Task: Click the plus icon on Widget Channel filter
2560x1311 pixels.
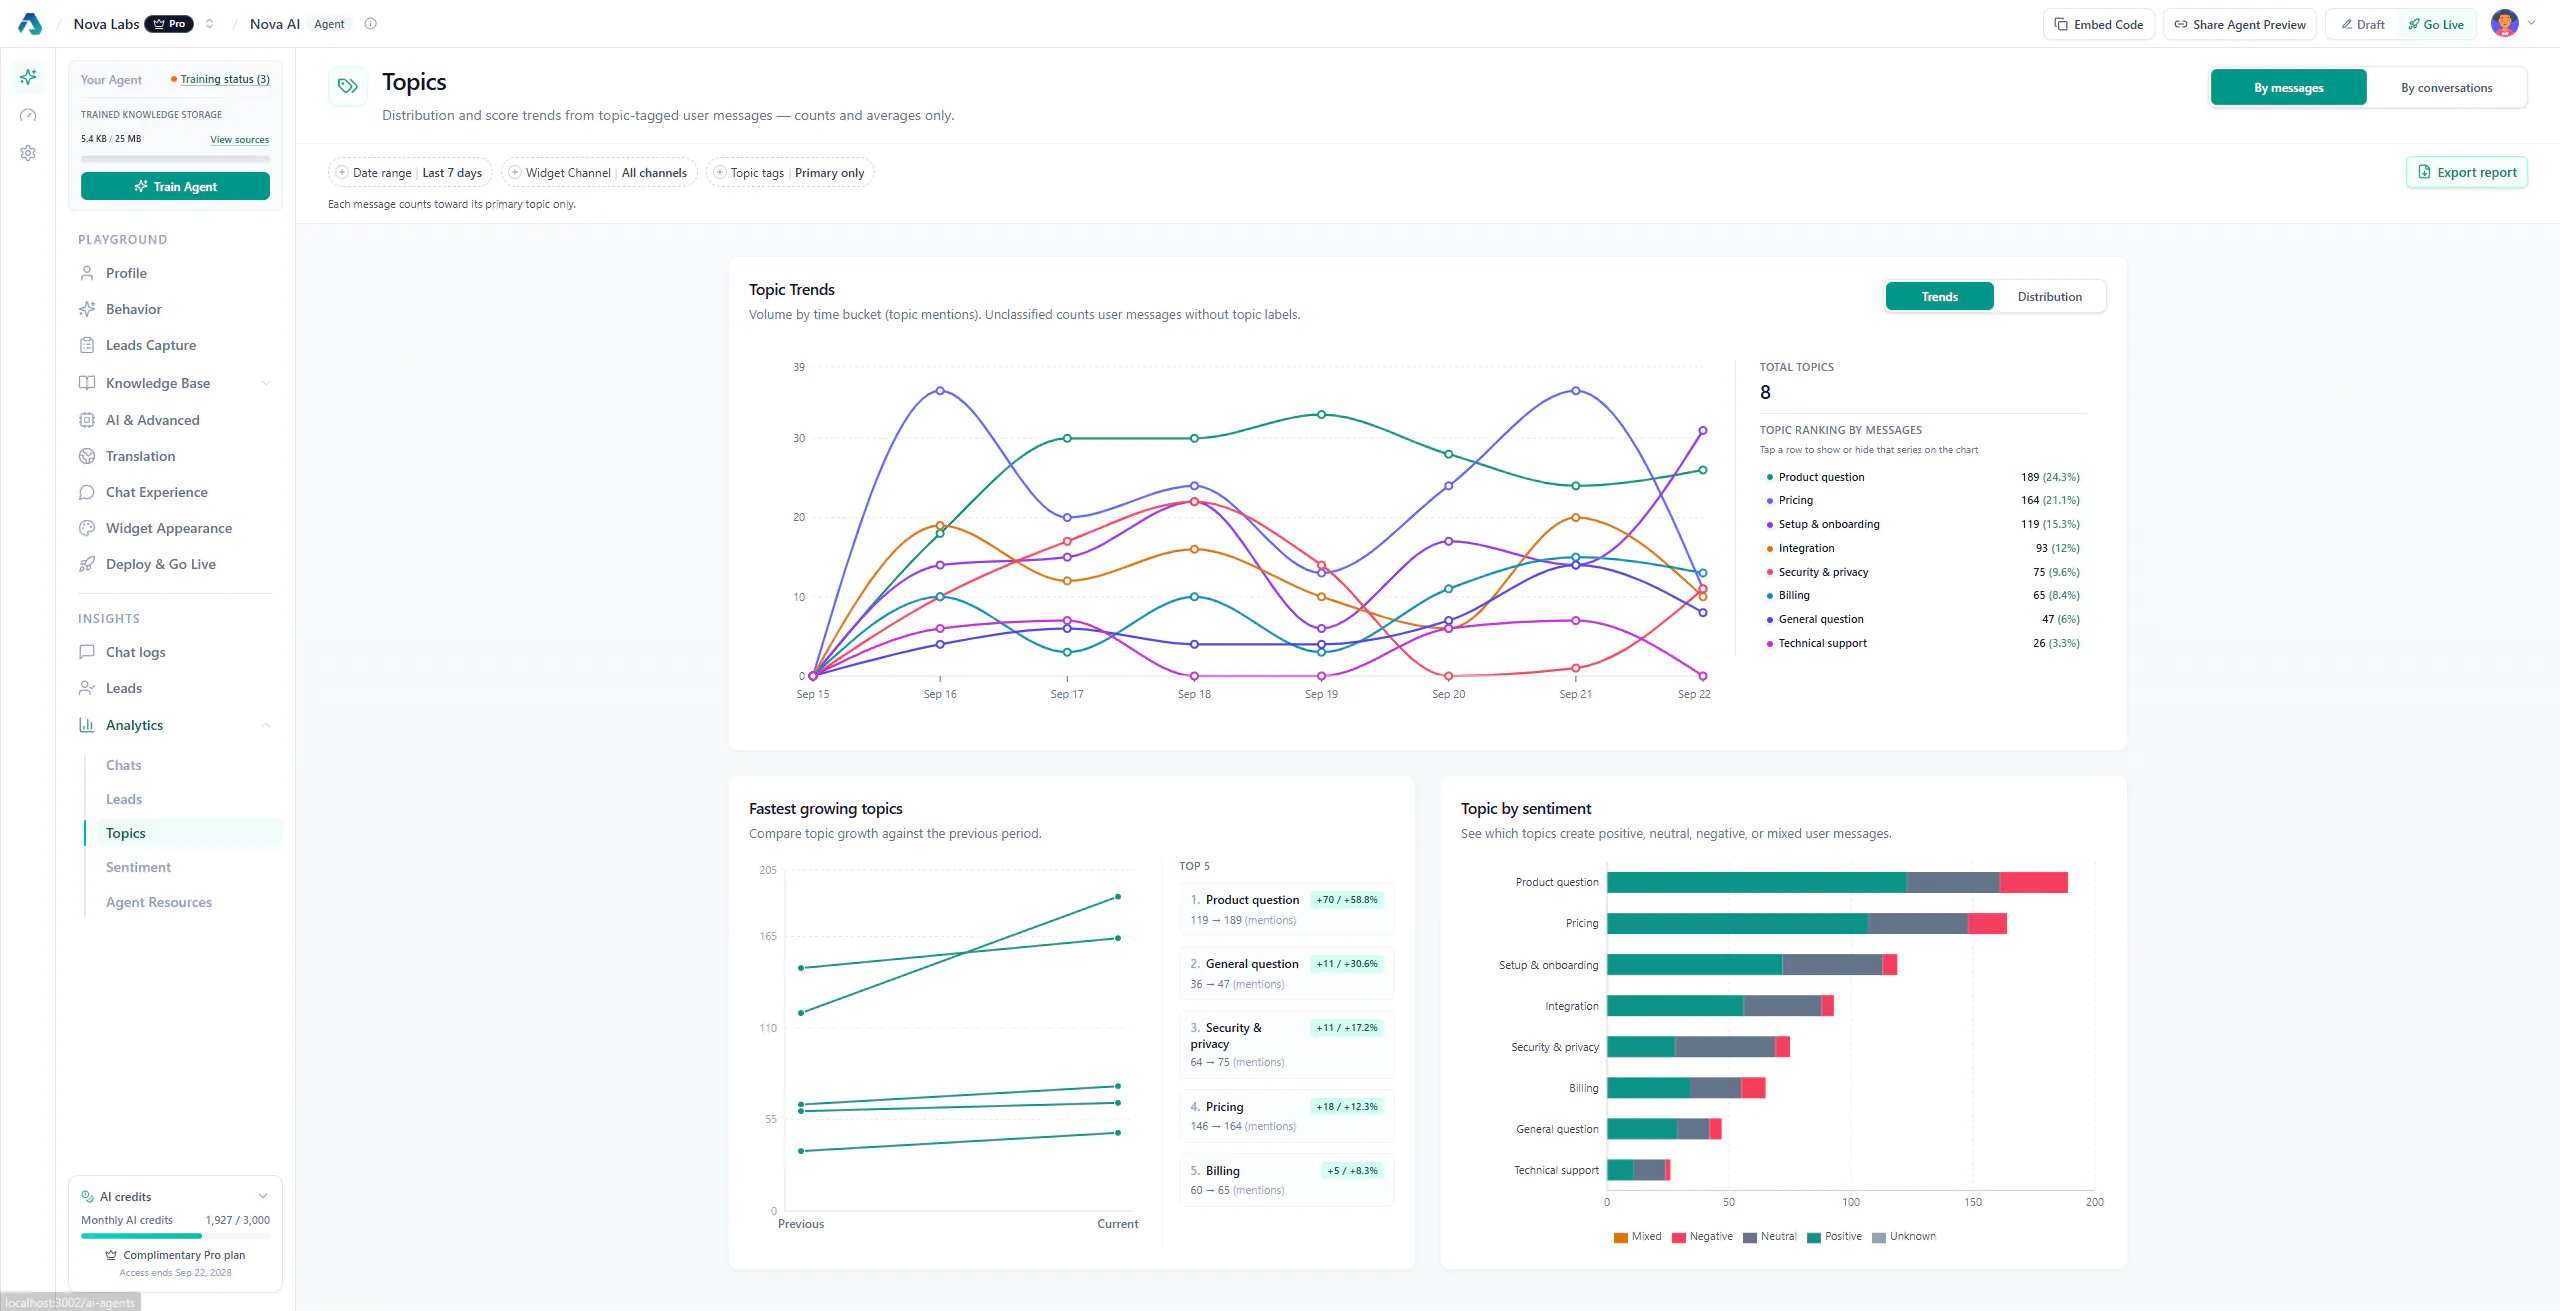Action: coord(515,172)
